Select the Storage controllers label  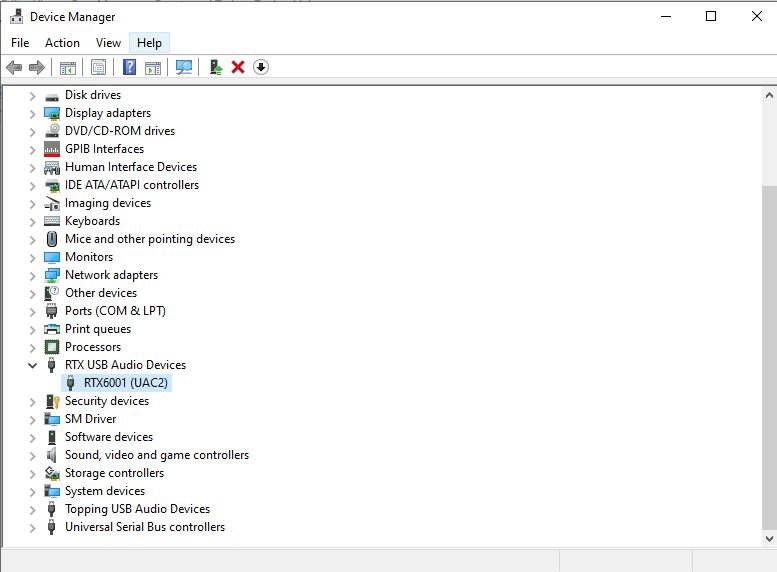[114, 473]
